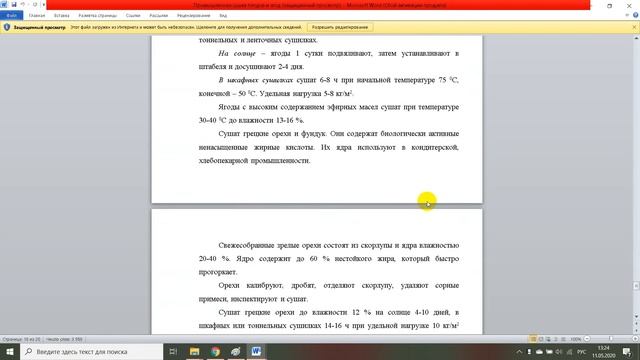Click the word count in status bar
Image resolution: width=640 pixels, height=360 pixels.
pos(64,339)
